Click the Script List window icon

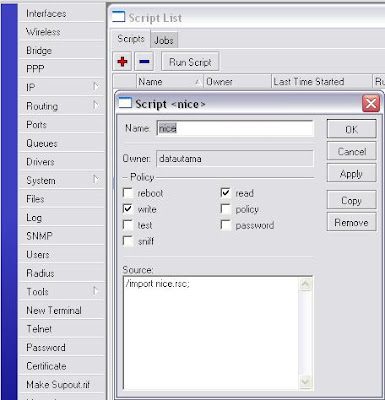click(x=118, y=17)
